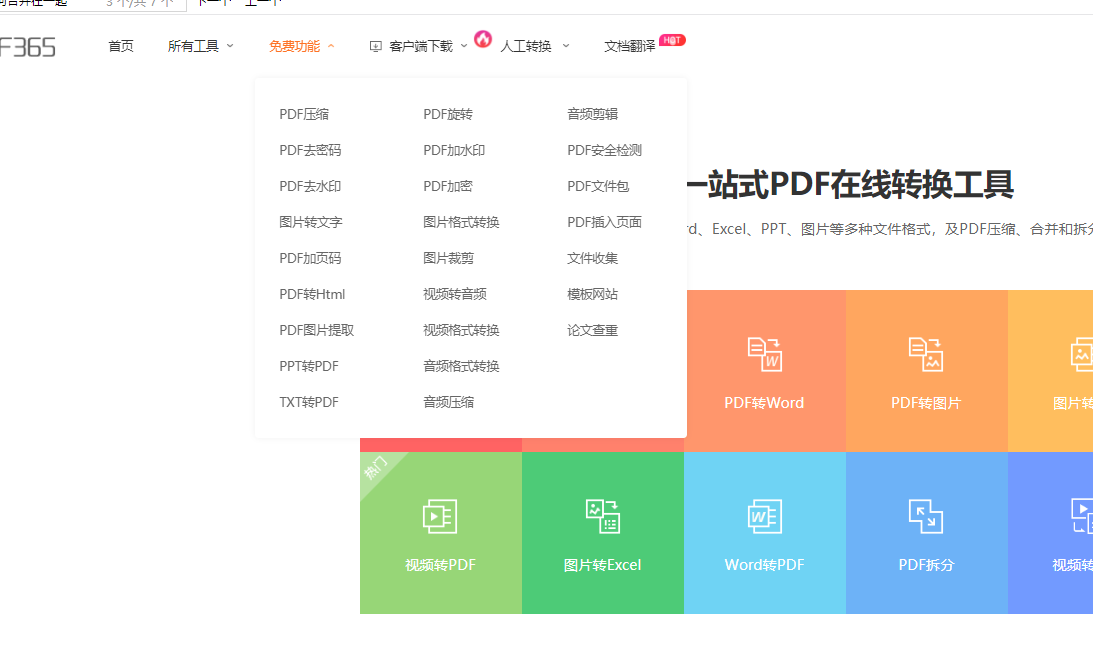Choose PDF去密码 from the dropdown
Screen dimensions: 1093x646
310,151
